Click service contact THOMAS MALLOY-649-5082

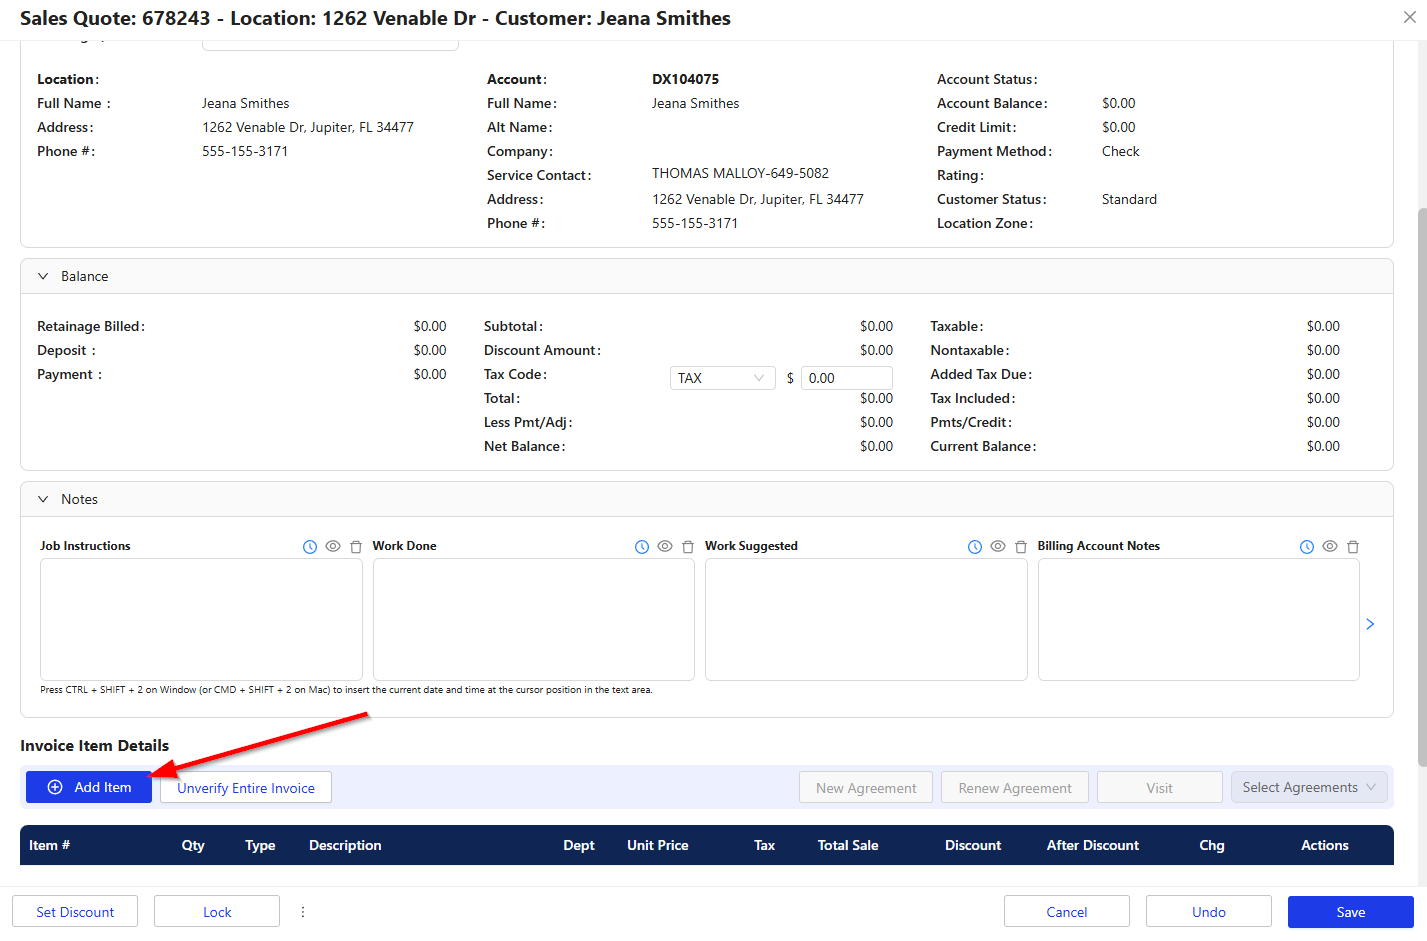pos(741,173)
